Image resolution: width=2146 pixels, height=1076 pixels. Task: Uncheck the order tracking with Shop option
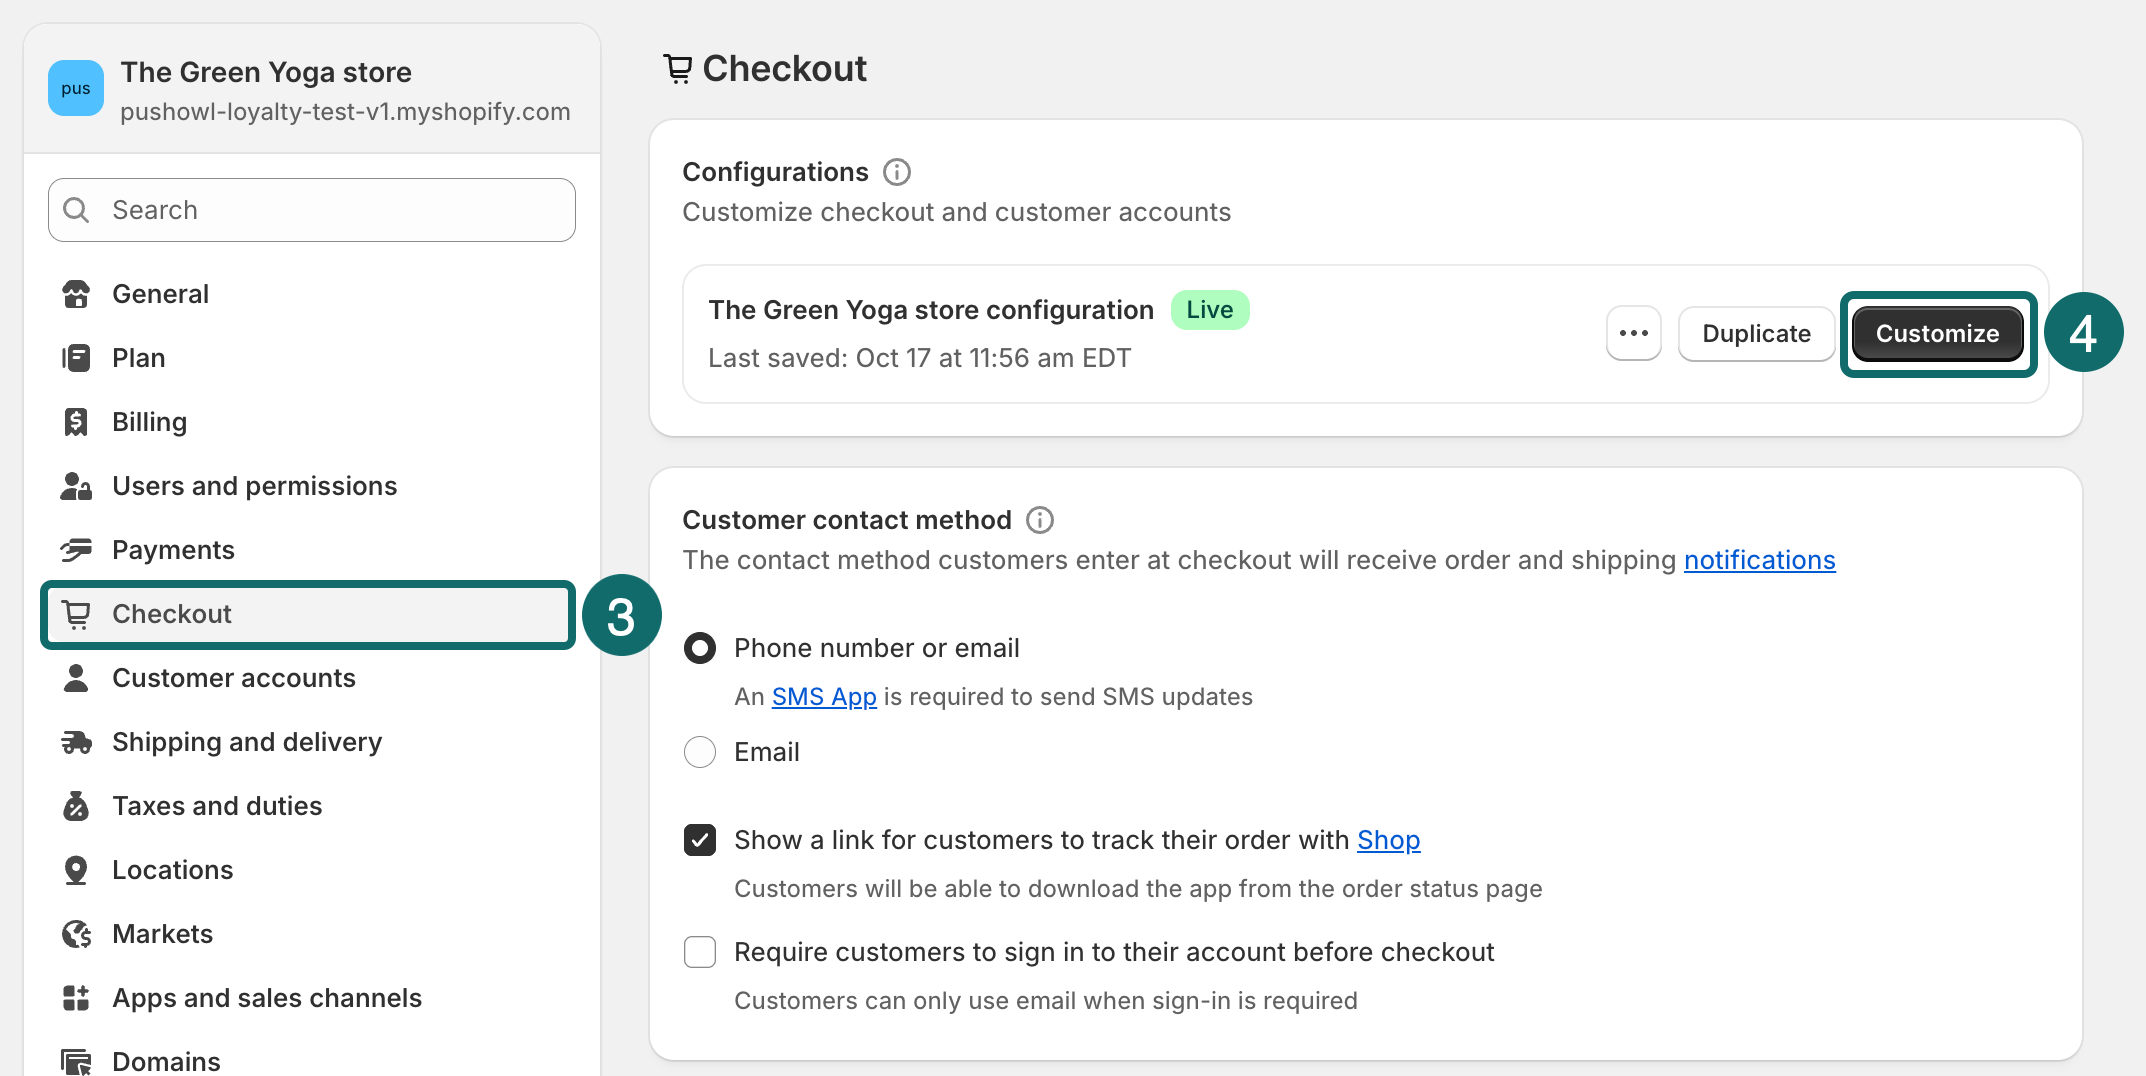point(700,840)
